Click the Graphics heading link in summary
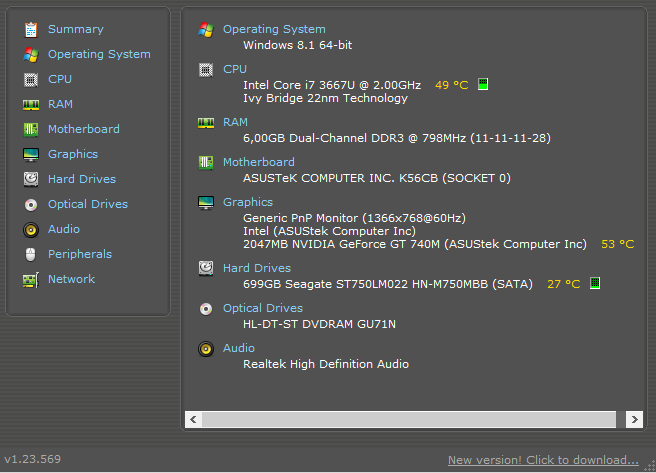This screenshot has width=656, height=473. 248,202
